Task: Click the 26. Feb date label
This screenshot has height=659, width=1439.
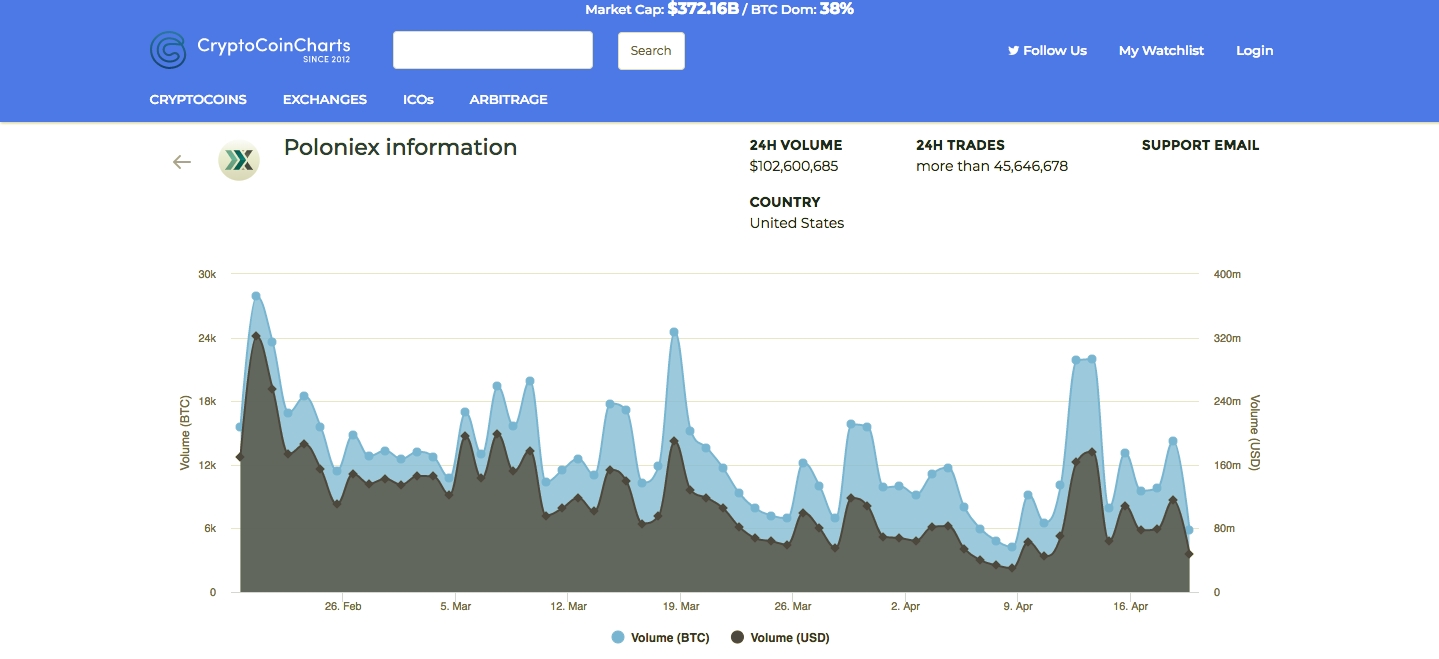Action: 343,606
